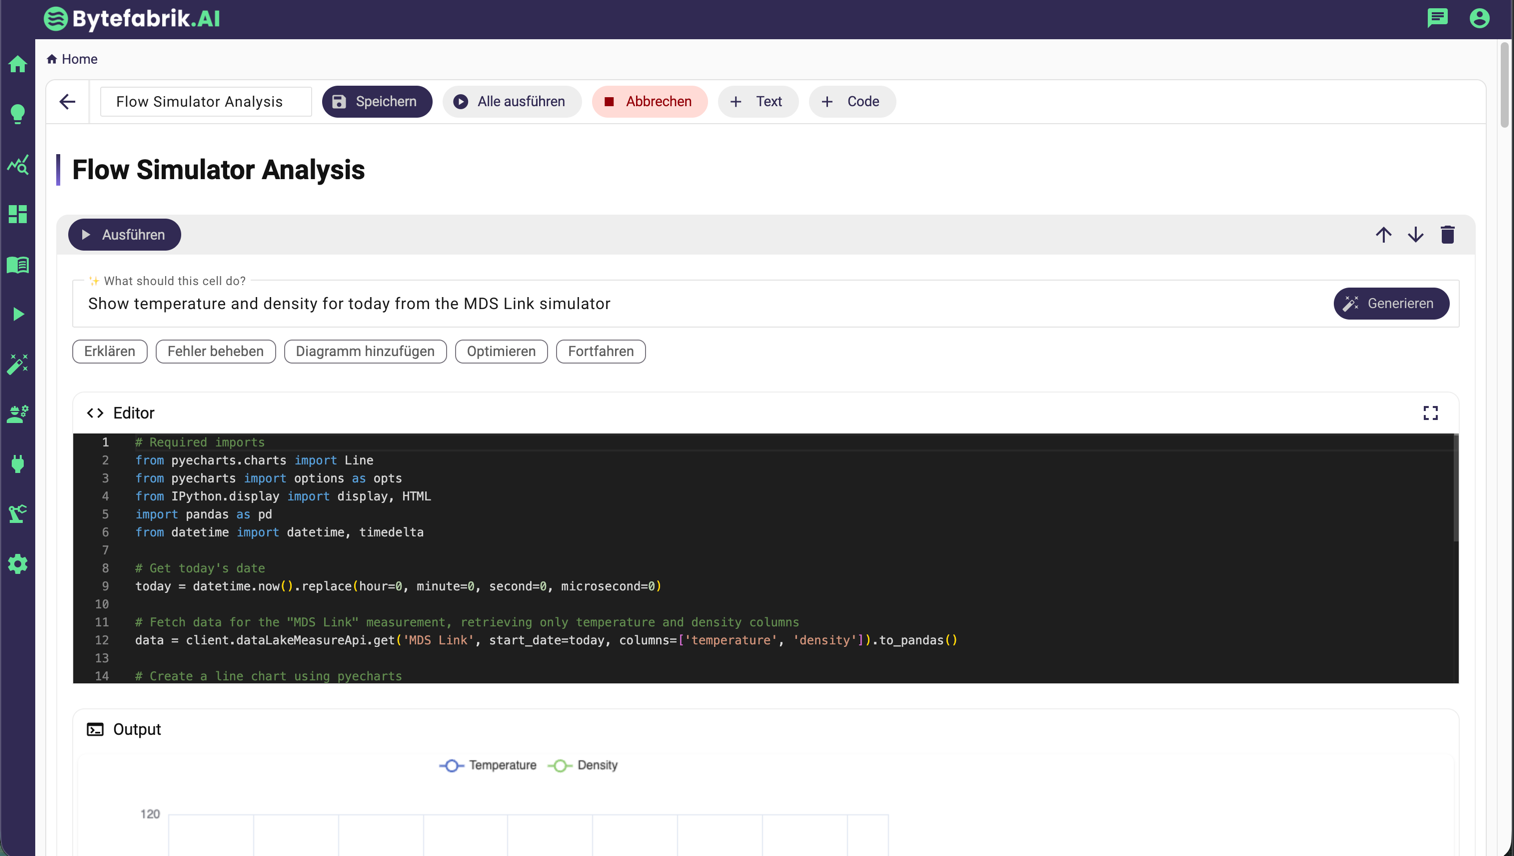Expand the Editor to fullscreen
Screen dimensions: 1514x856
pyautogui.click(x=1430, y=412)
